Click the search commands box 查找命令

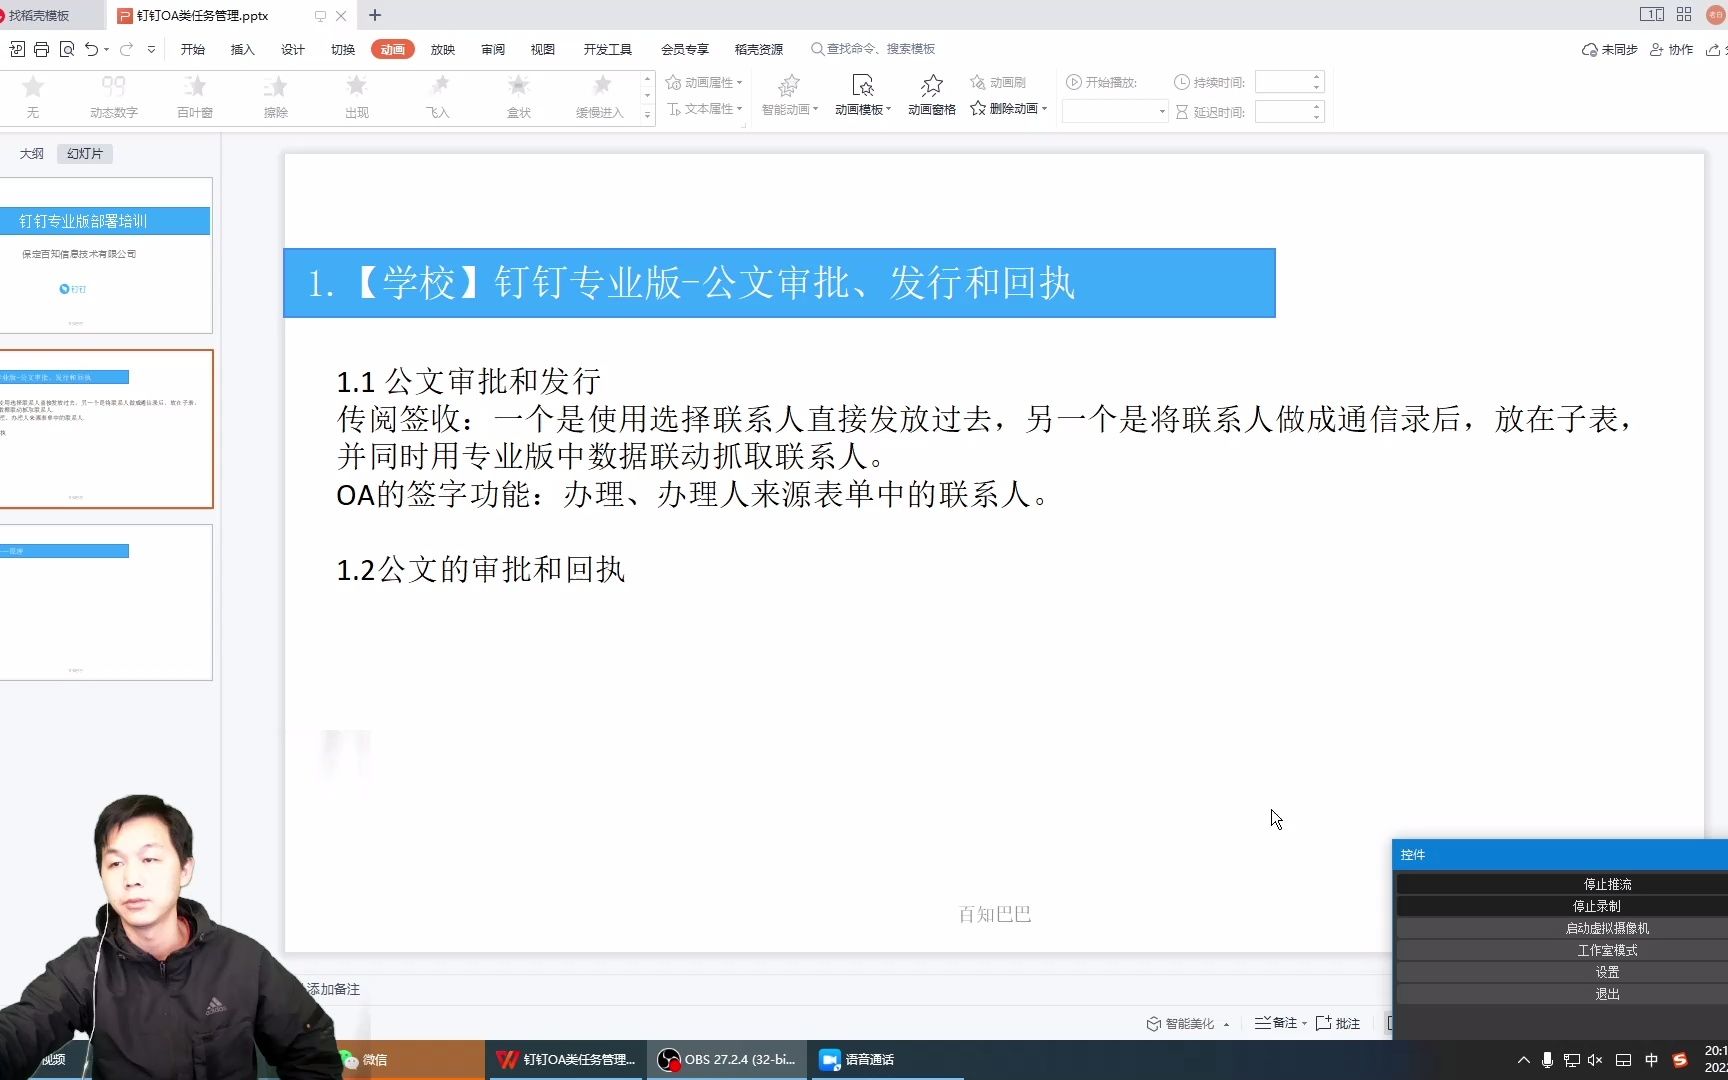click(873, 49)
